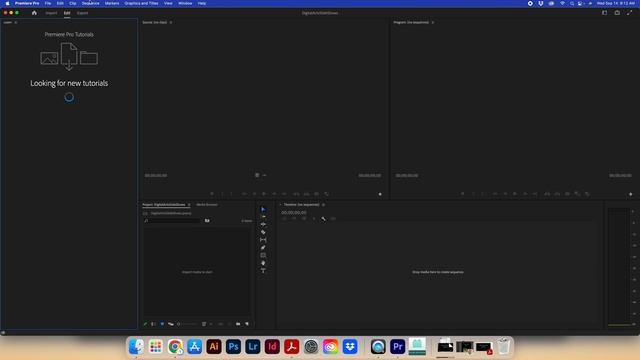Image resolution: width=640 pixels, height=360 pixels.
Task: Select the Track Select Forward tool
Action: click(263, 217)
